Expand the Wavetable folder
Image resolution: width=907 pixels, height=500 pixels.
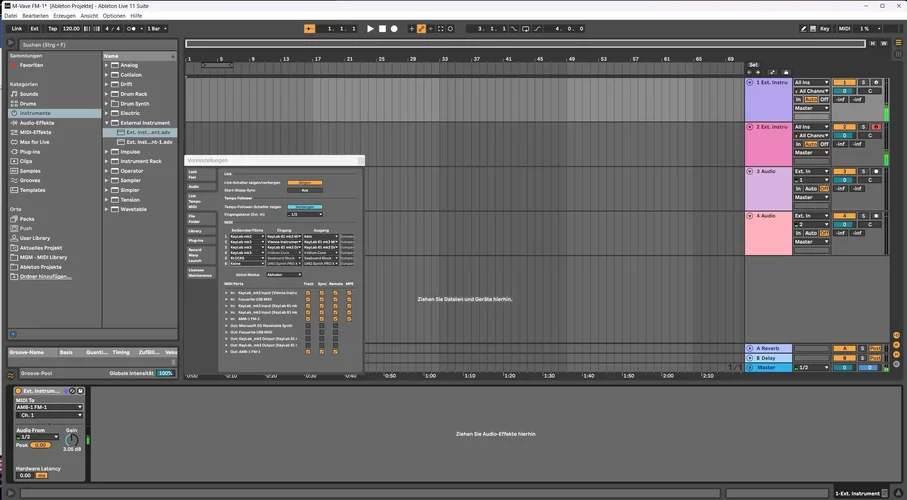107,209
